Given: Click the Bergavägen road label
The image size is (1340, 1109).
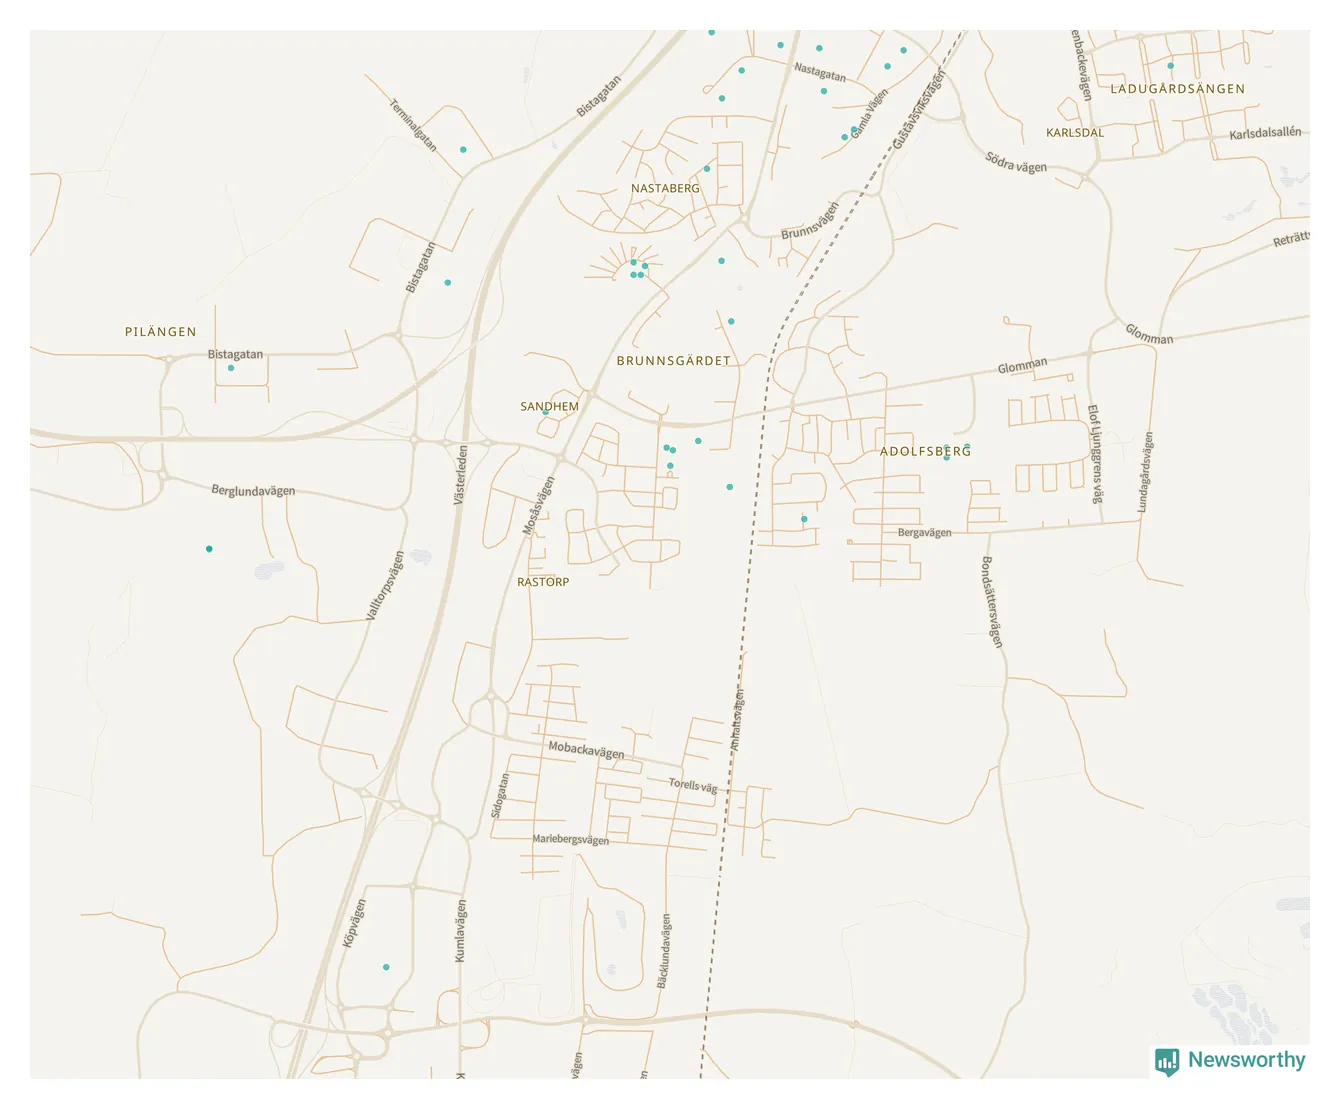Looking at the screenshot, I should 924,533.
